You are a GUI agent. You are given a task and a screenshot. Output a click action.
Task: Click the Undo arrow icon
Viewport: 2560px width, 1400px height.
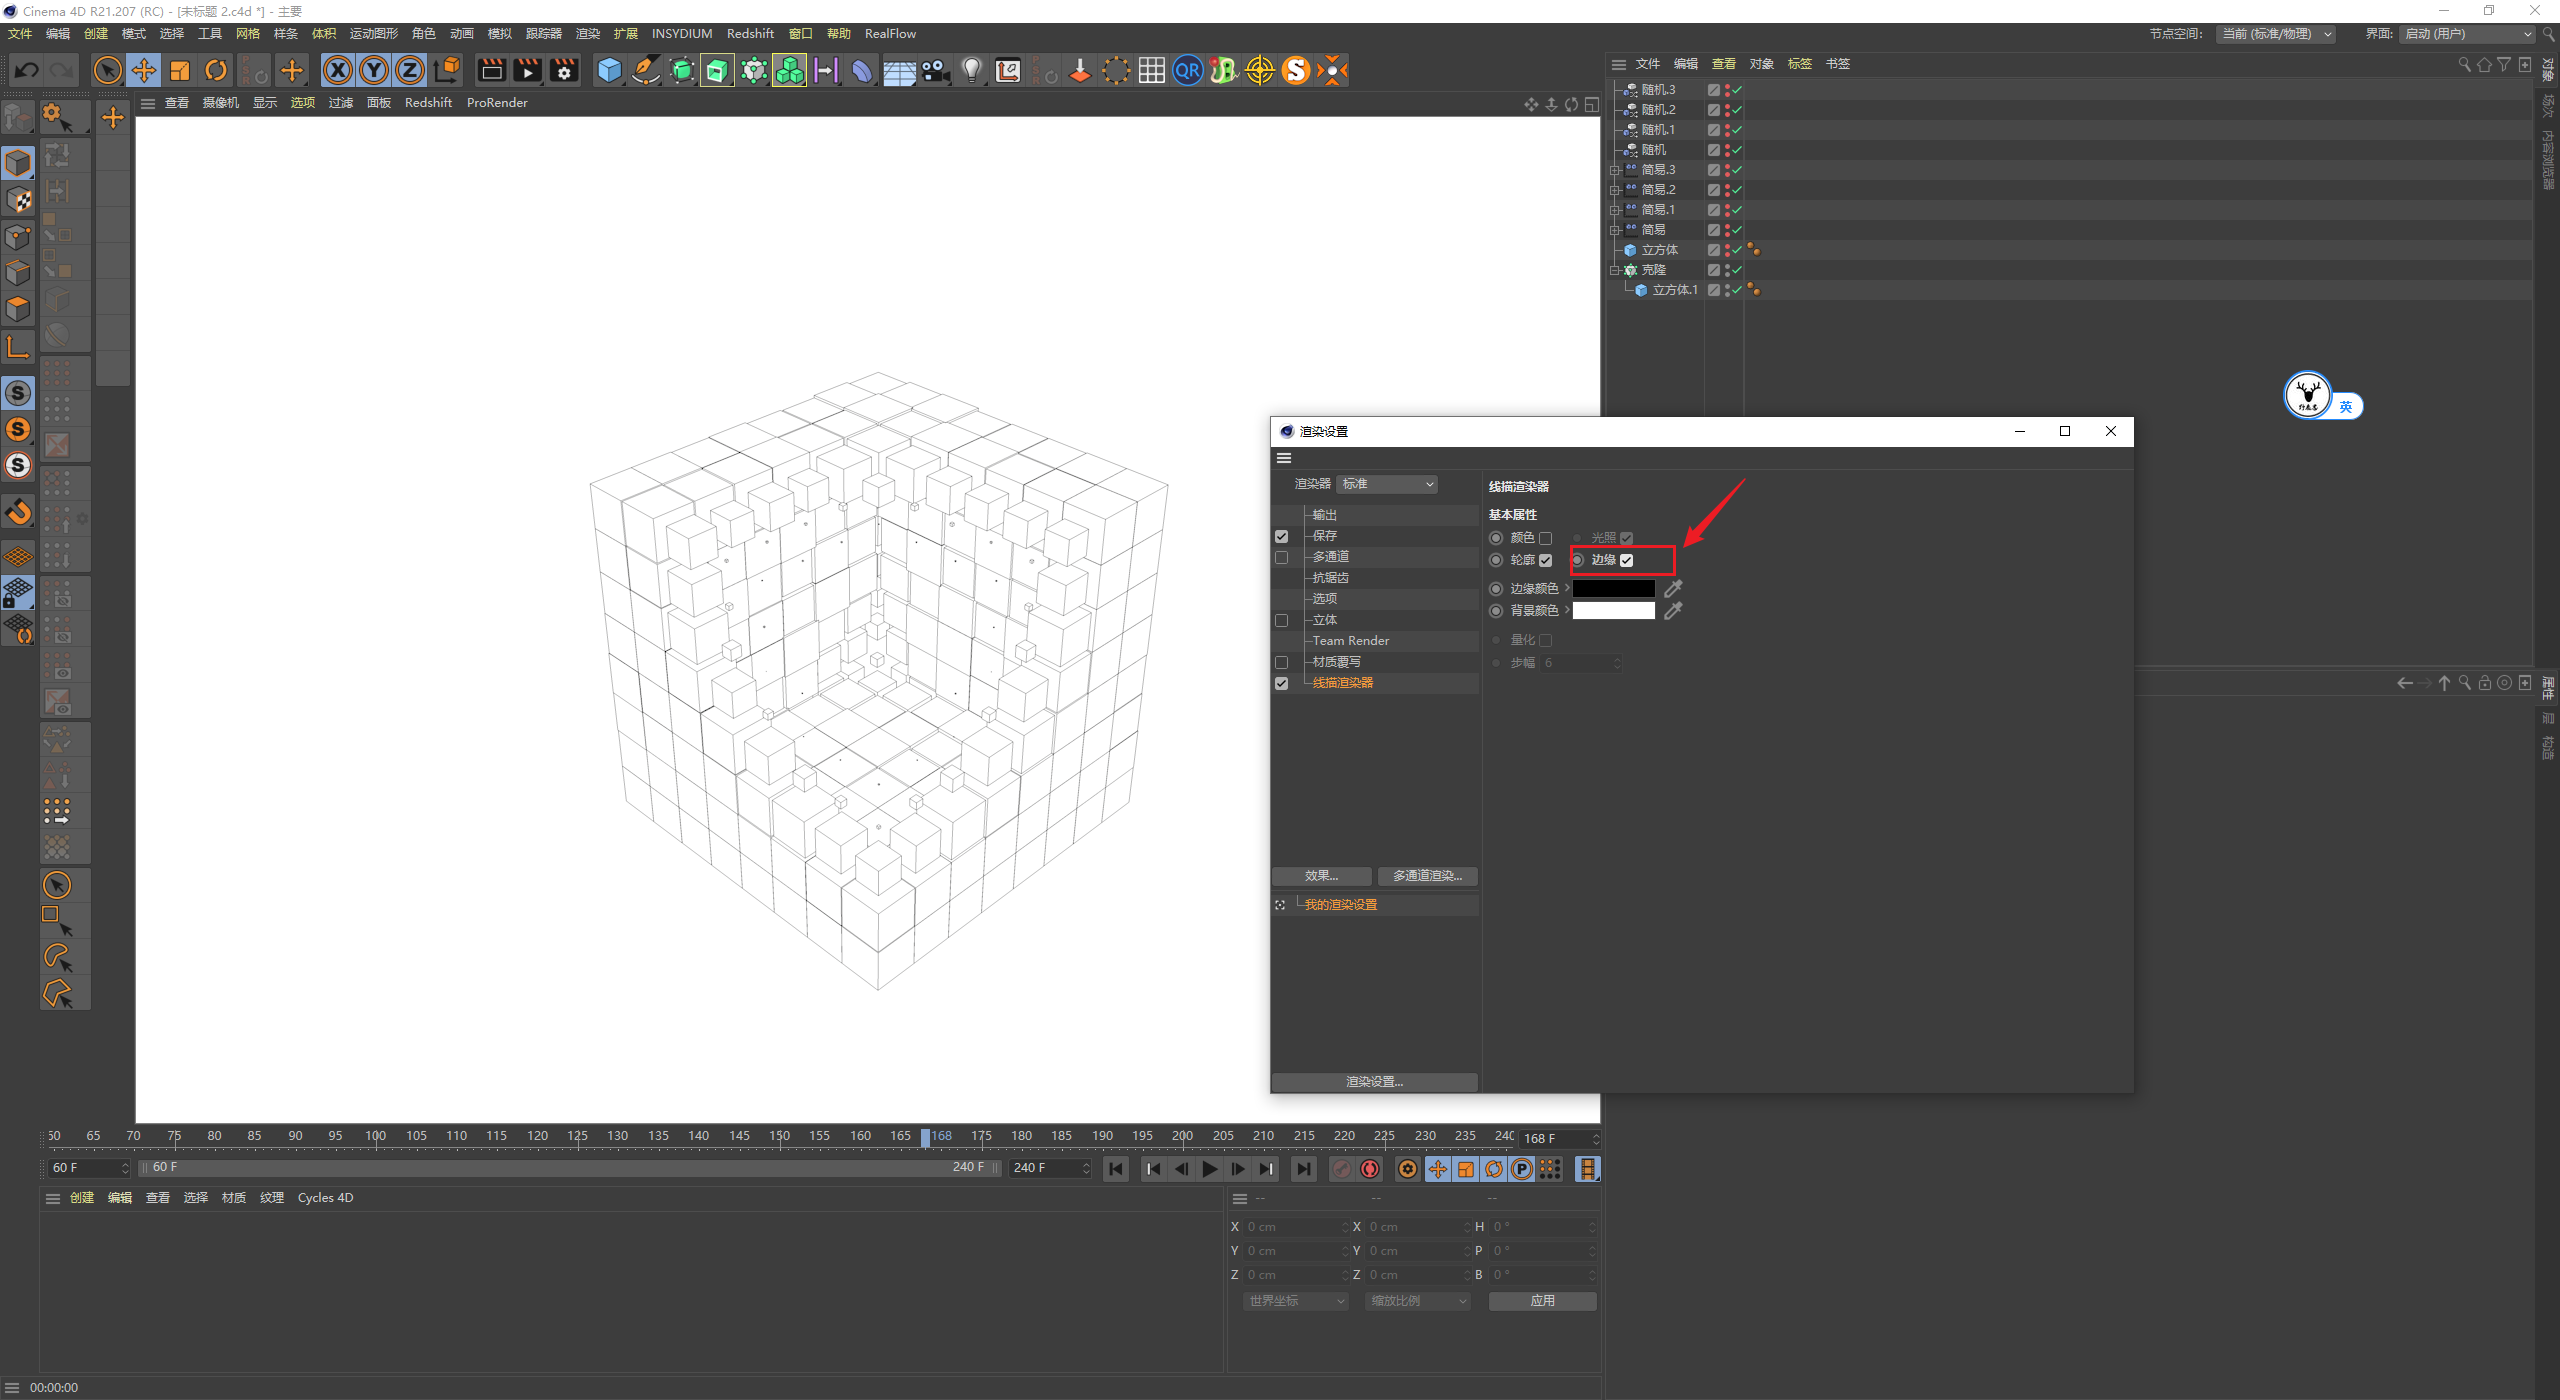27,70
